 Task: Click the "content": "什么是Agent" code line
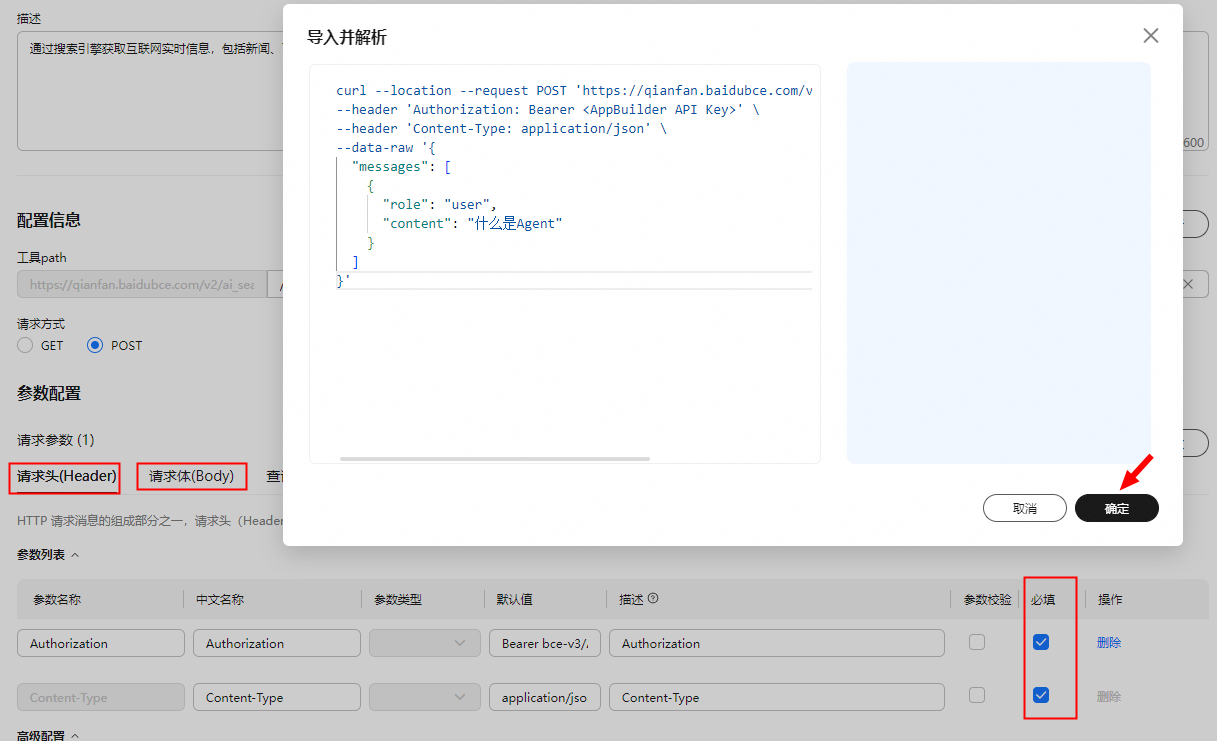[x=473, y=224]
